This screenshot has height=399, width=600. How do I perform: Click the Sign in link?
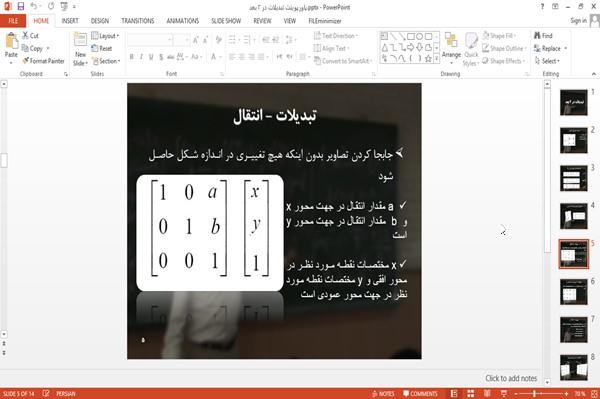click(578, 21)
